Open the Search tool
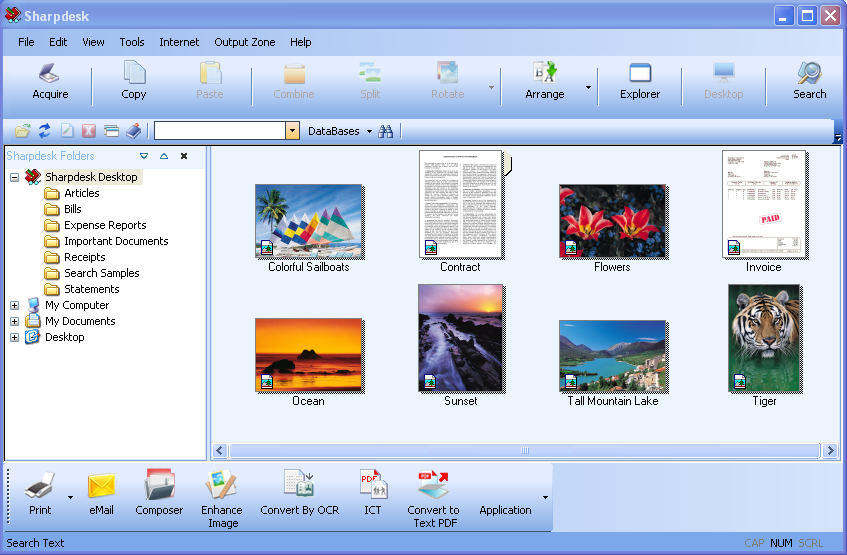847x555 pixels. (809, 73)
